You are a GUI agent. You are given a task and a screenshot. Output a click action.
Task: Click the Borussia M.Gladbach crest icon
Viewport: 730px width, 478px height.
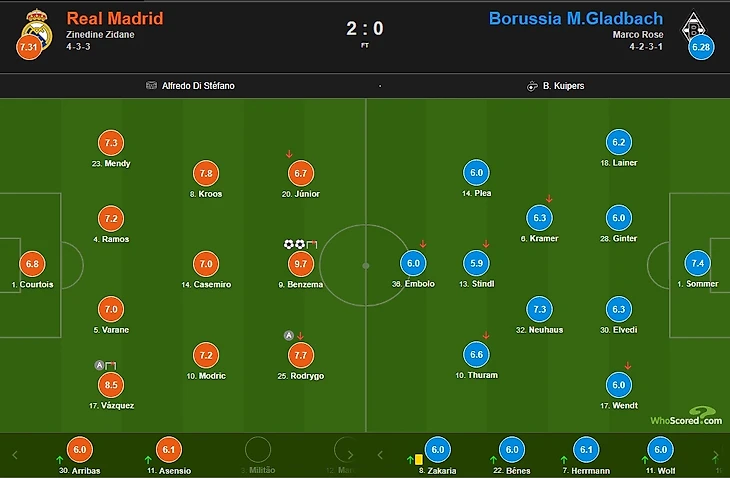pos(694,28)
